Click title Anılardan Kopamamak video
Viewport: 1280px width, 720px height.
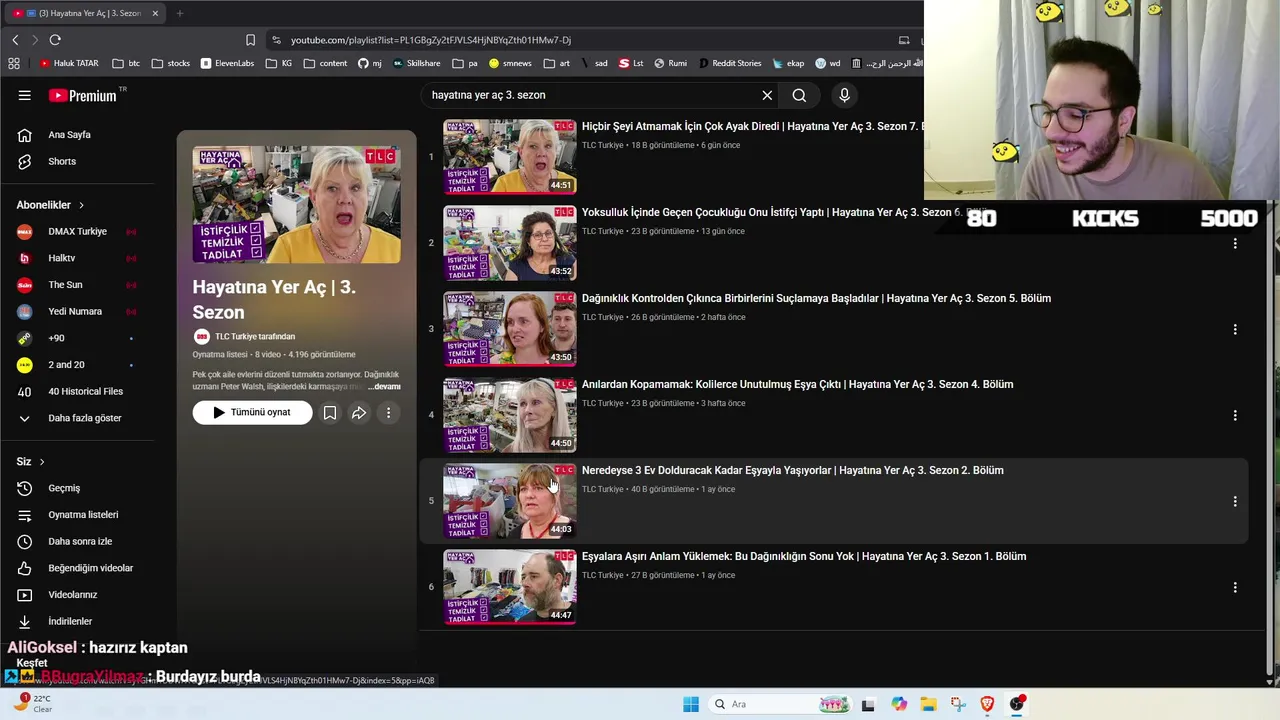pos(797,384)
